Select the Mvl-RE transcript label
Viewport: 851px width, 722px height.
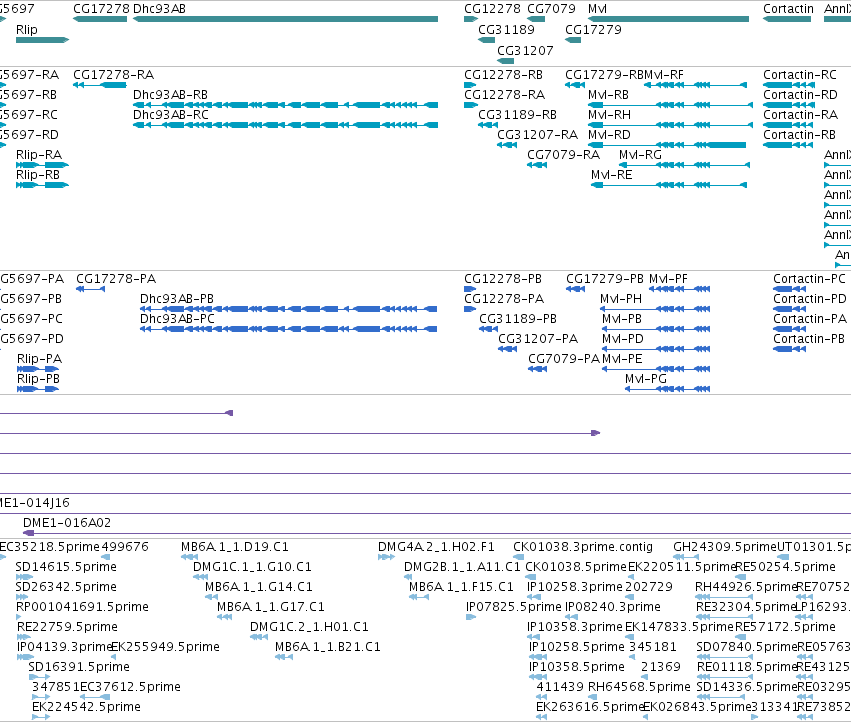tap(612, 175)
